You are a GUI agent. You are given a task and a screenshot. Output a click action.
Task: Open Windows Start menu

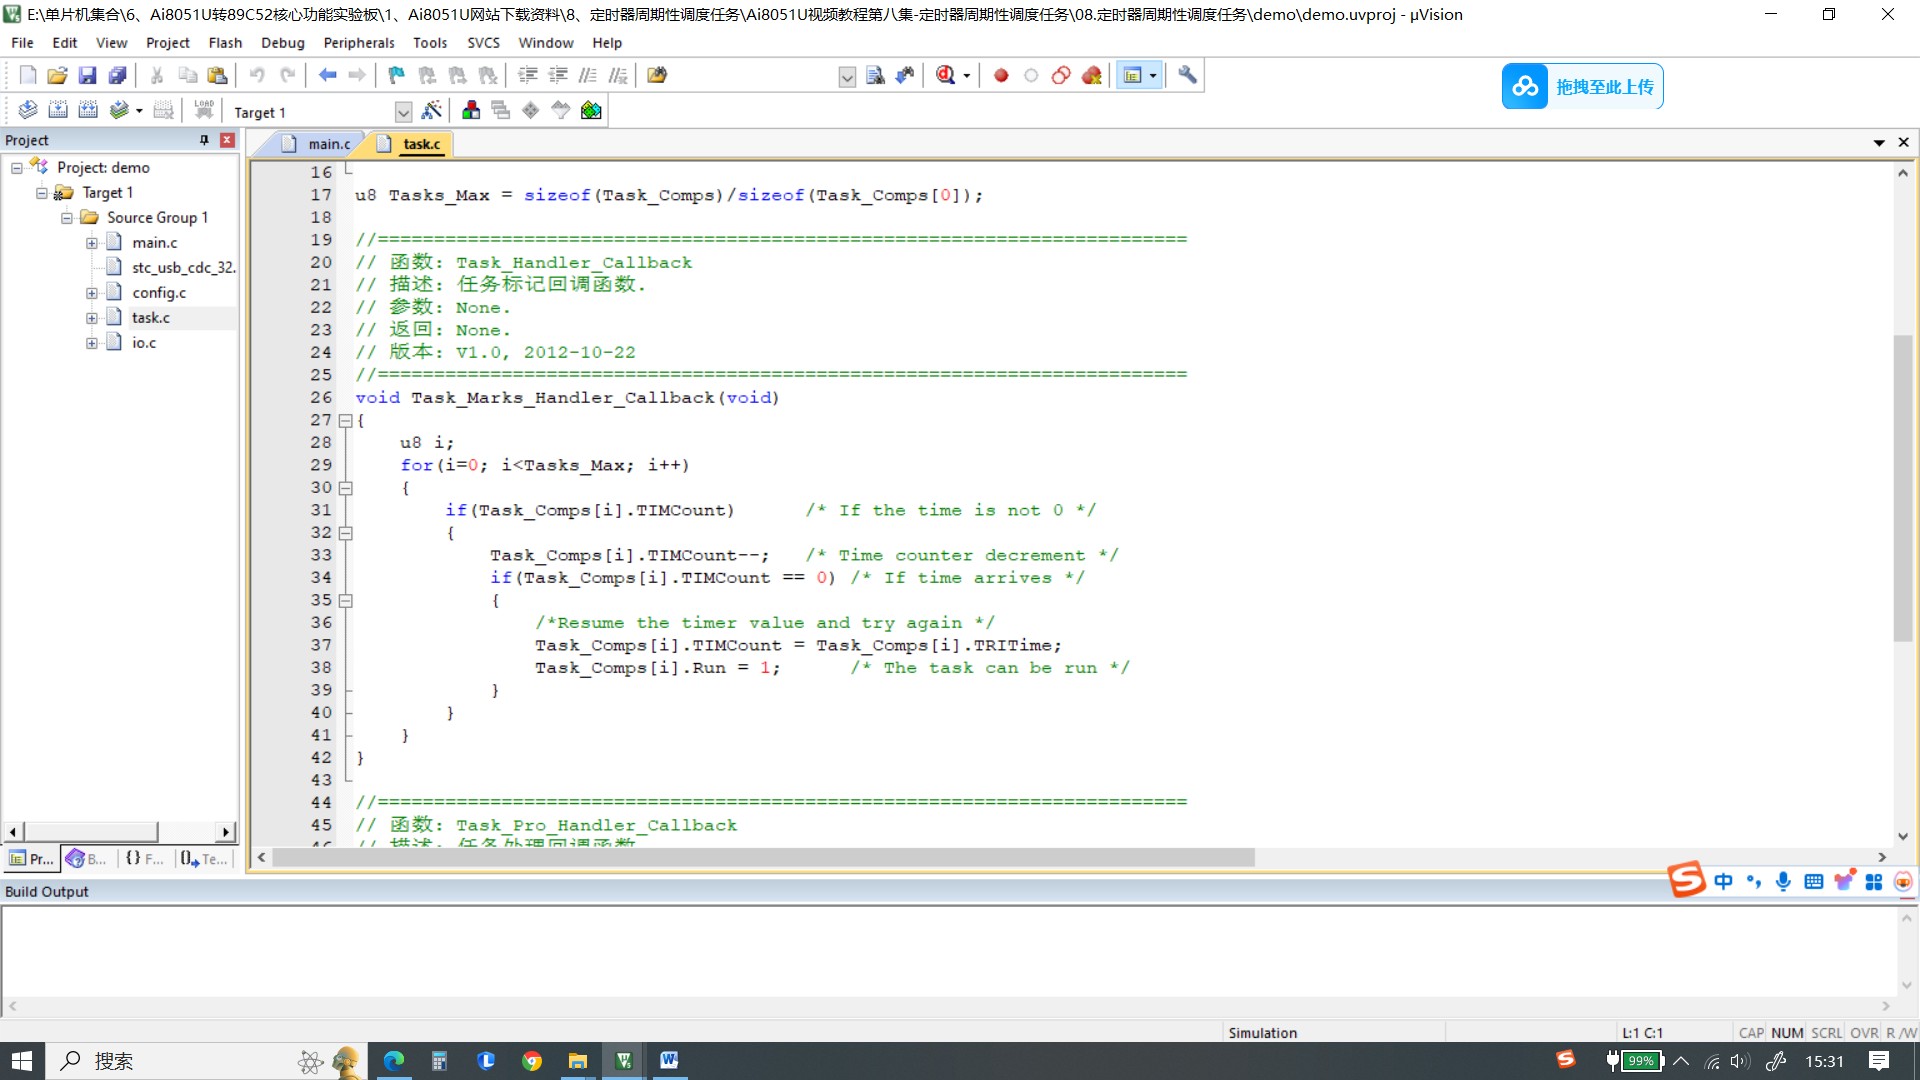tap(22, 1061)
